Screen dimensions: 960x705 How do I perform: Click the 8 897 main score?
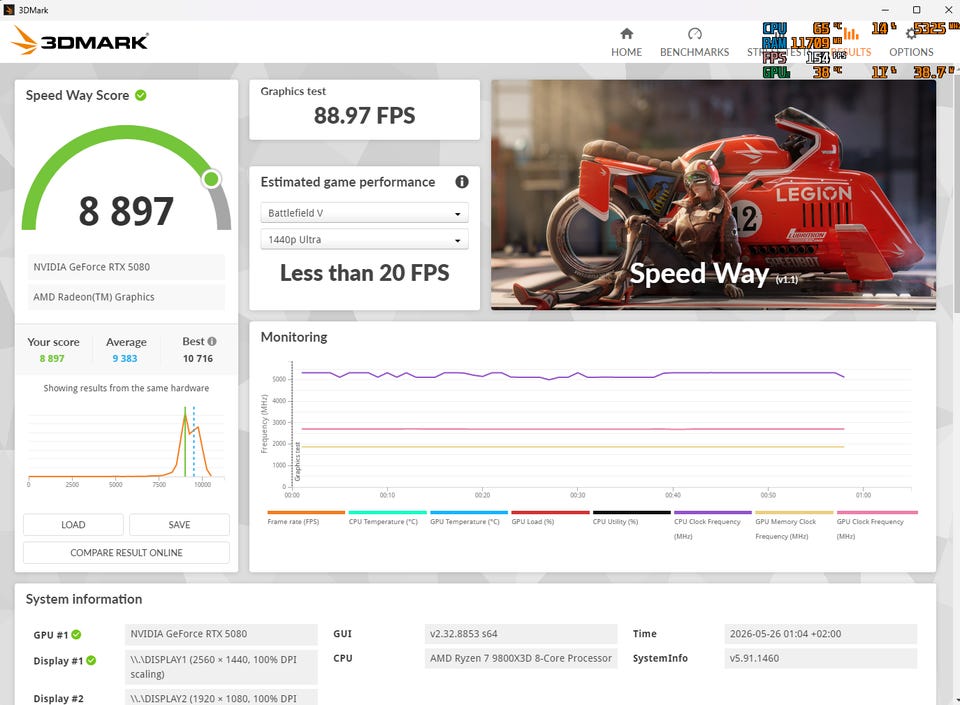pyautogui.click(x=126, y=211)
